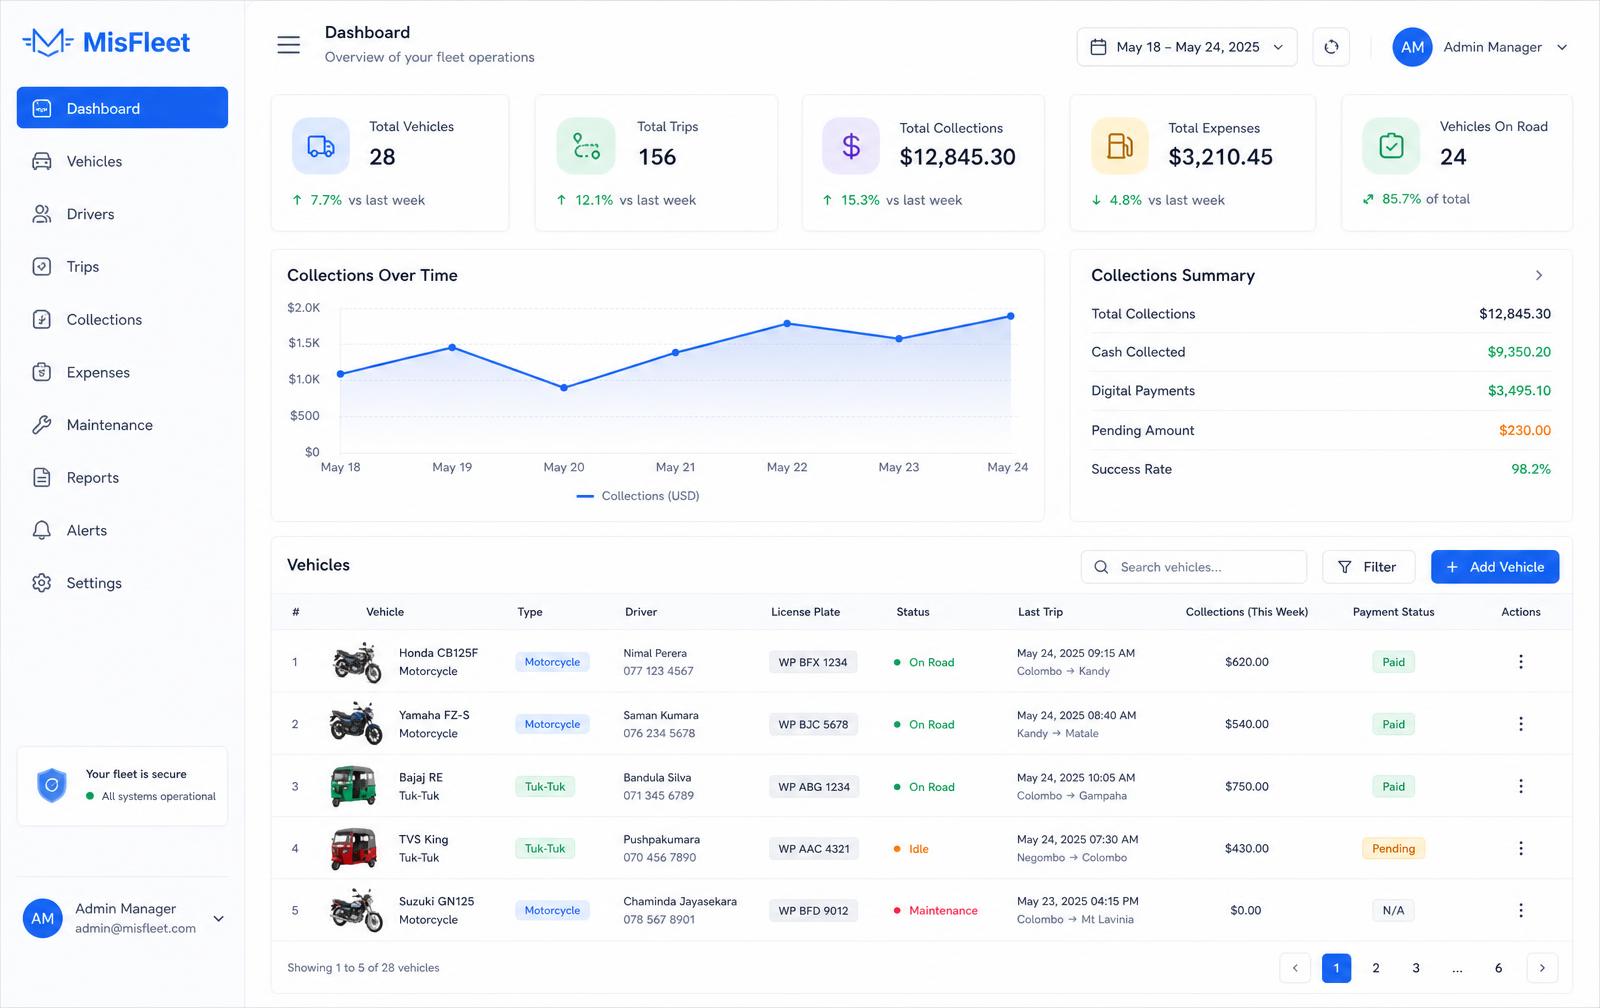Click the Idle status for TVS King

coord(911,849)
